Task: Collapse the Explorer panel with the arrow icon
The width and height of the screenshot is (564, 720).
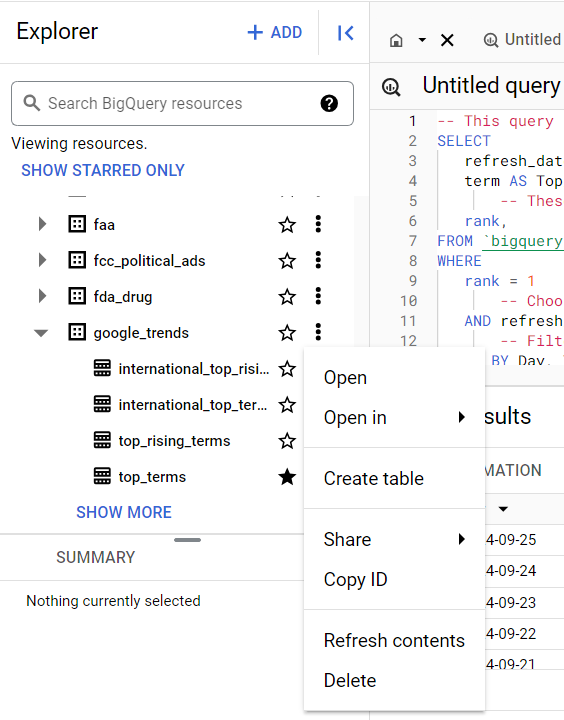Action: (345, 33)
